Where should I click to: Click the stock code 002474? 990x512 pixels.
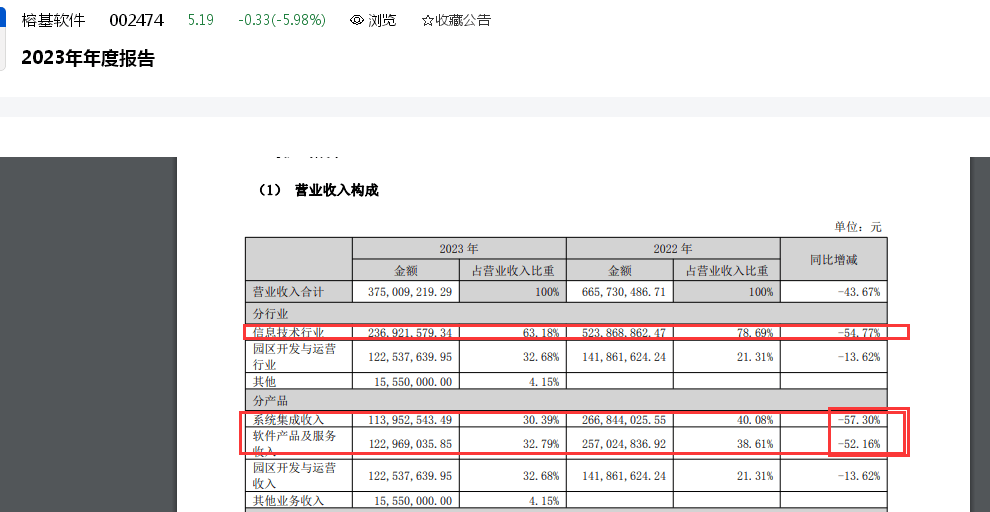[136, 20]
